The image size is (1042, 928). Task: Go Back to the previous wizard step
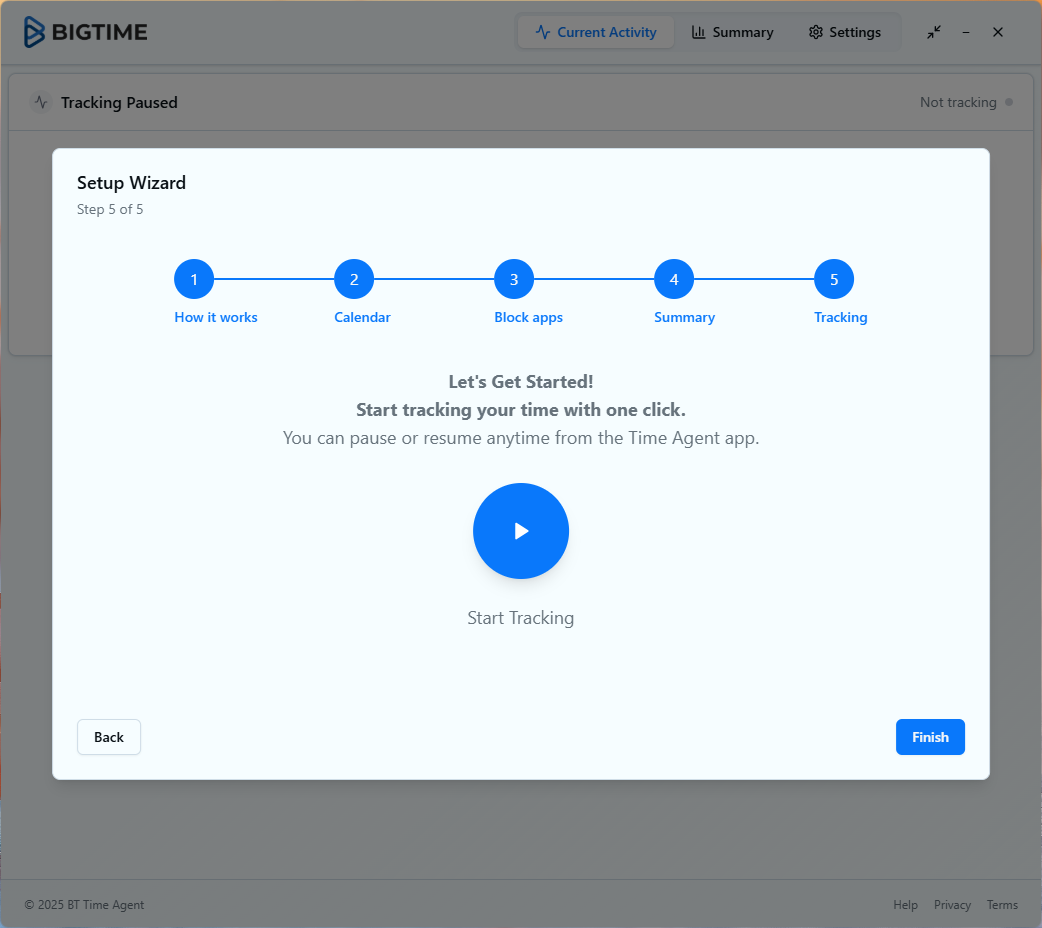tap(109, 737)
